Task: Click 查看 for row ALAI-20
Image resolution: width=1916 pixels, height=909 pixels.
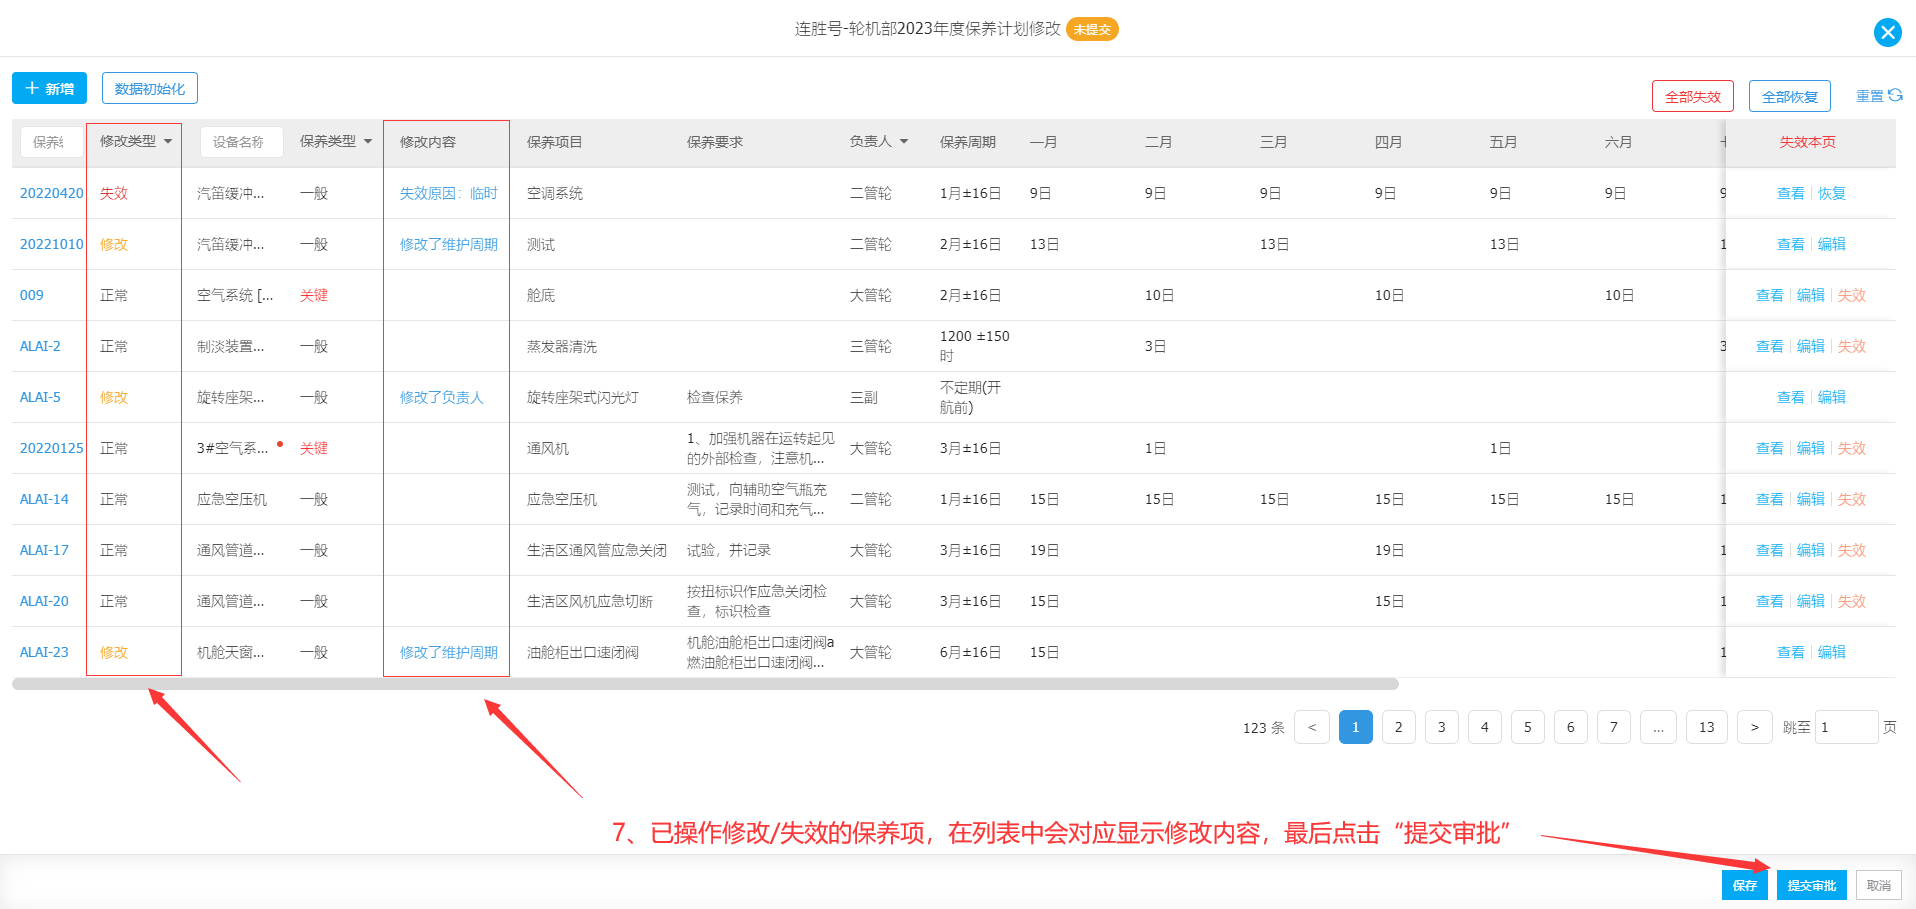Action: tap(1769, 601)
